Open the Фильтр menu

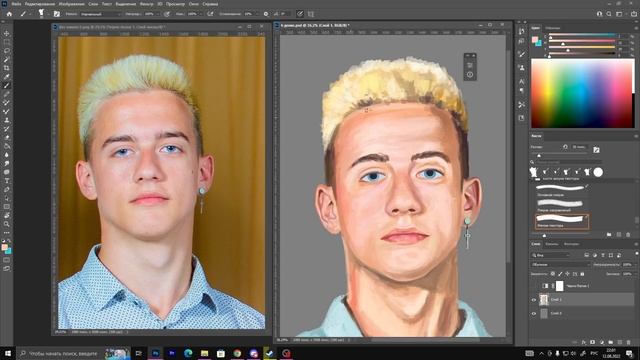[x=147, y=4]
